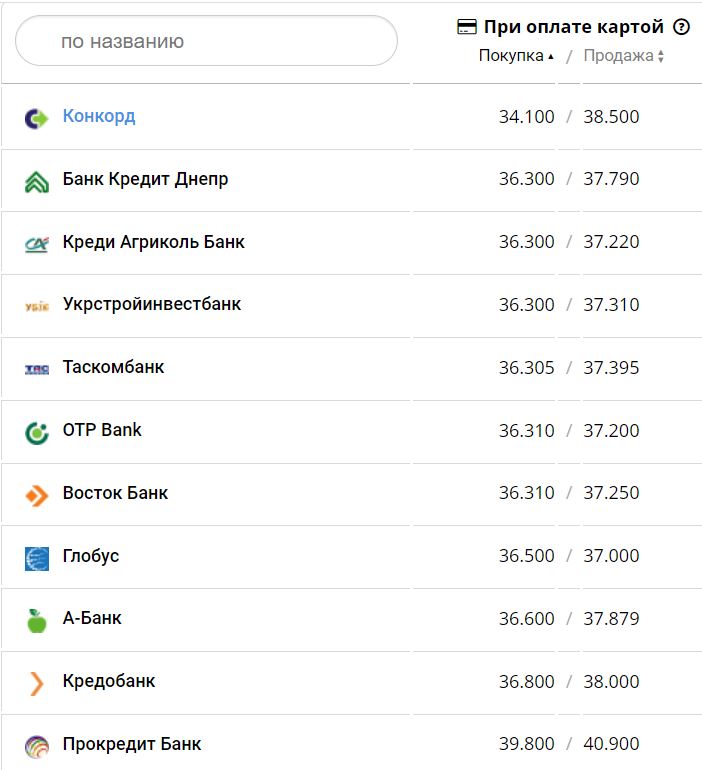Click Кредобанк sell rate 38.000

click(611, 682)
